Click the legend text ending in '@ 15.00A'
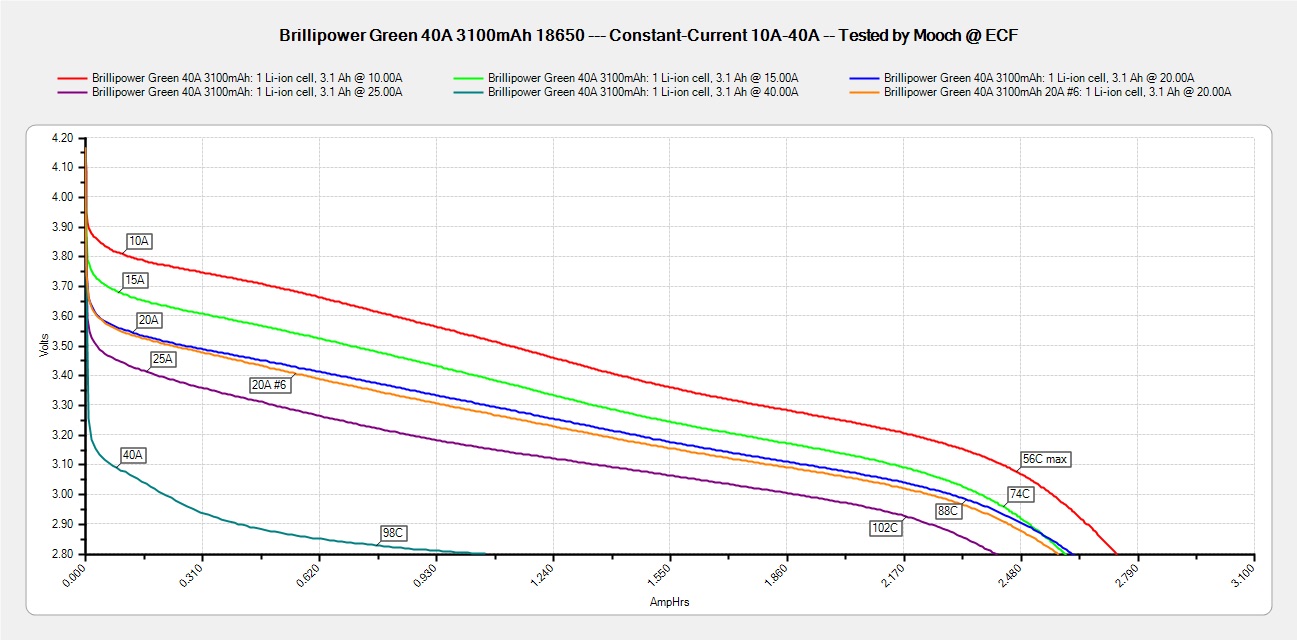 point(643,77)
